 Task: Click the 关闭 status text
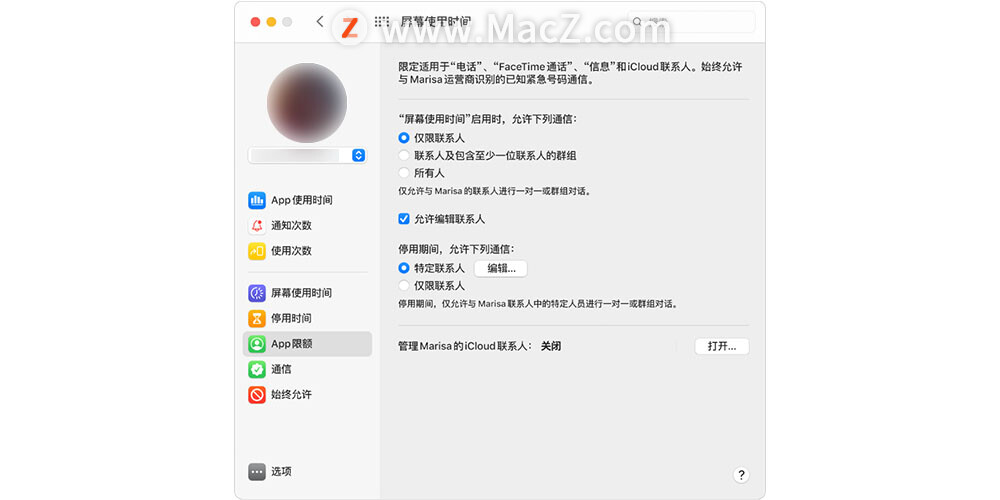pos(551,346)
